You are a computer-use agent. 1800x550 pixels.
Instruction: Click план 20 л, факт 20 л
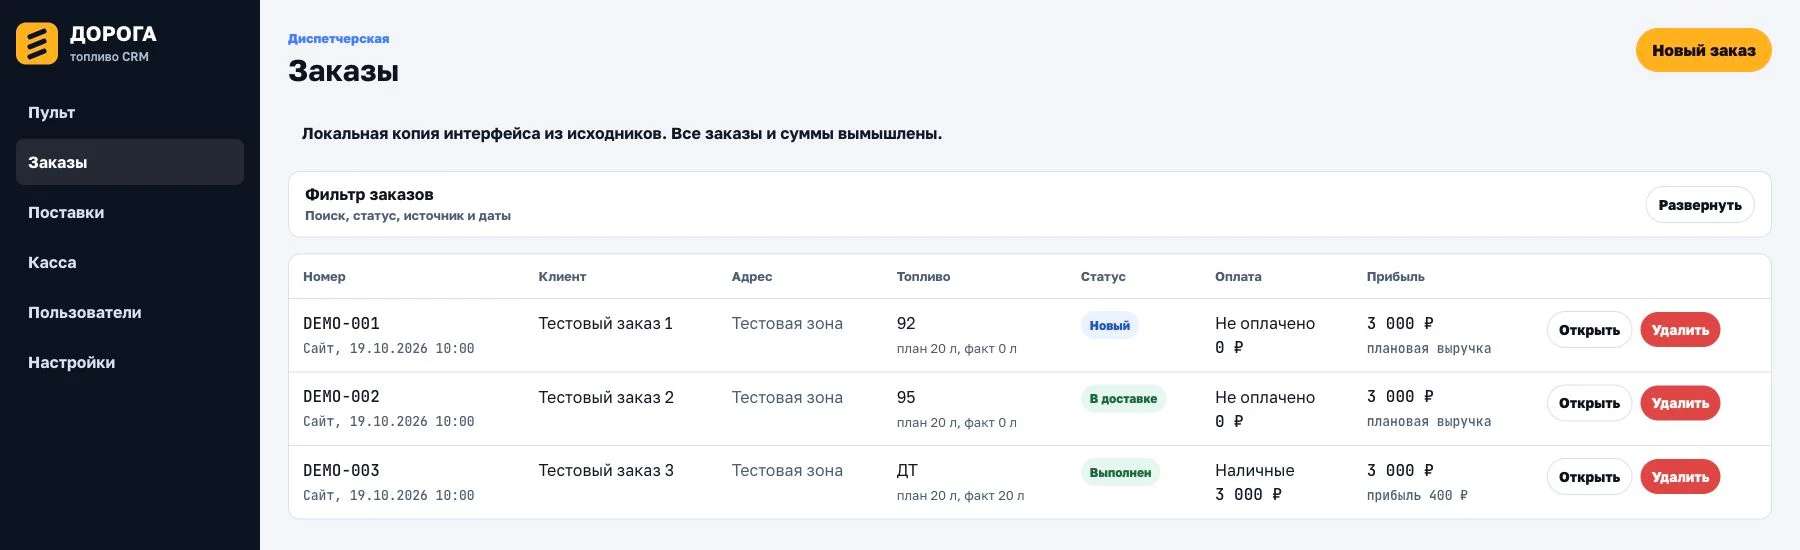(x=960, y=495)
